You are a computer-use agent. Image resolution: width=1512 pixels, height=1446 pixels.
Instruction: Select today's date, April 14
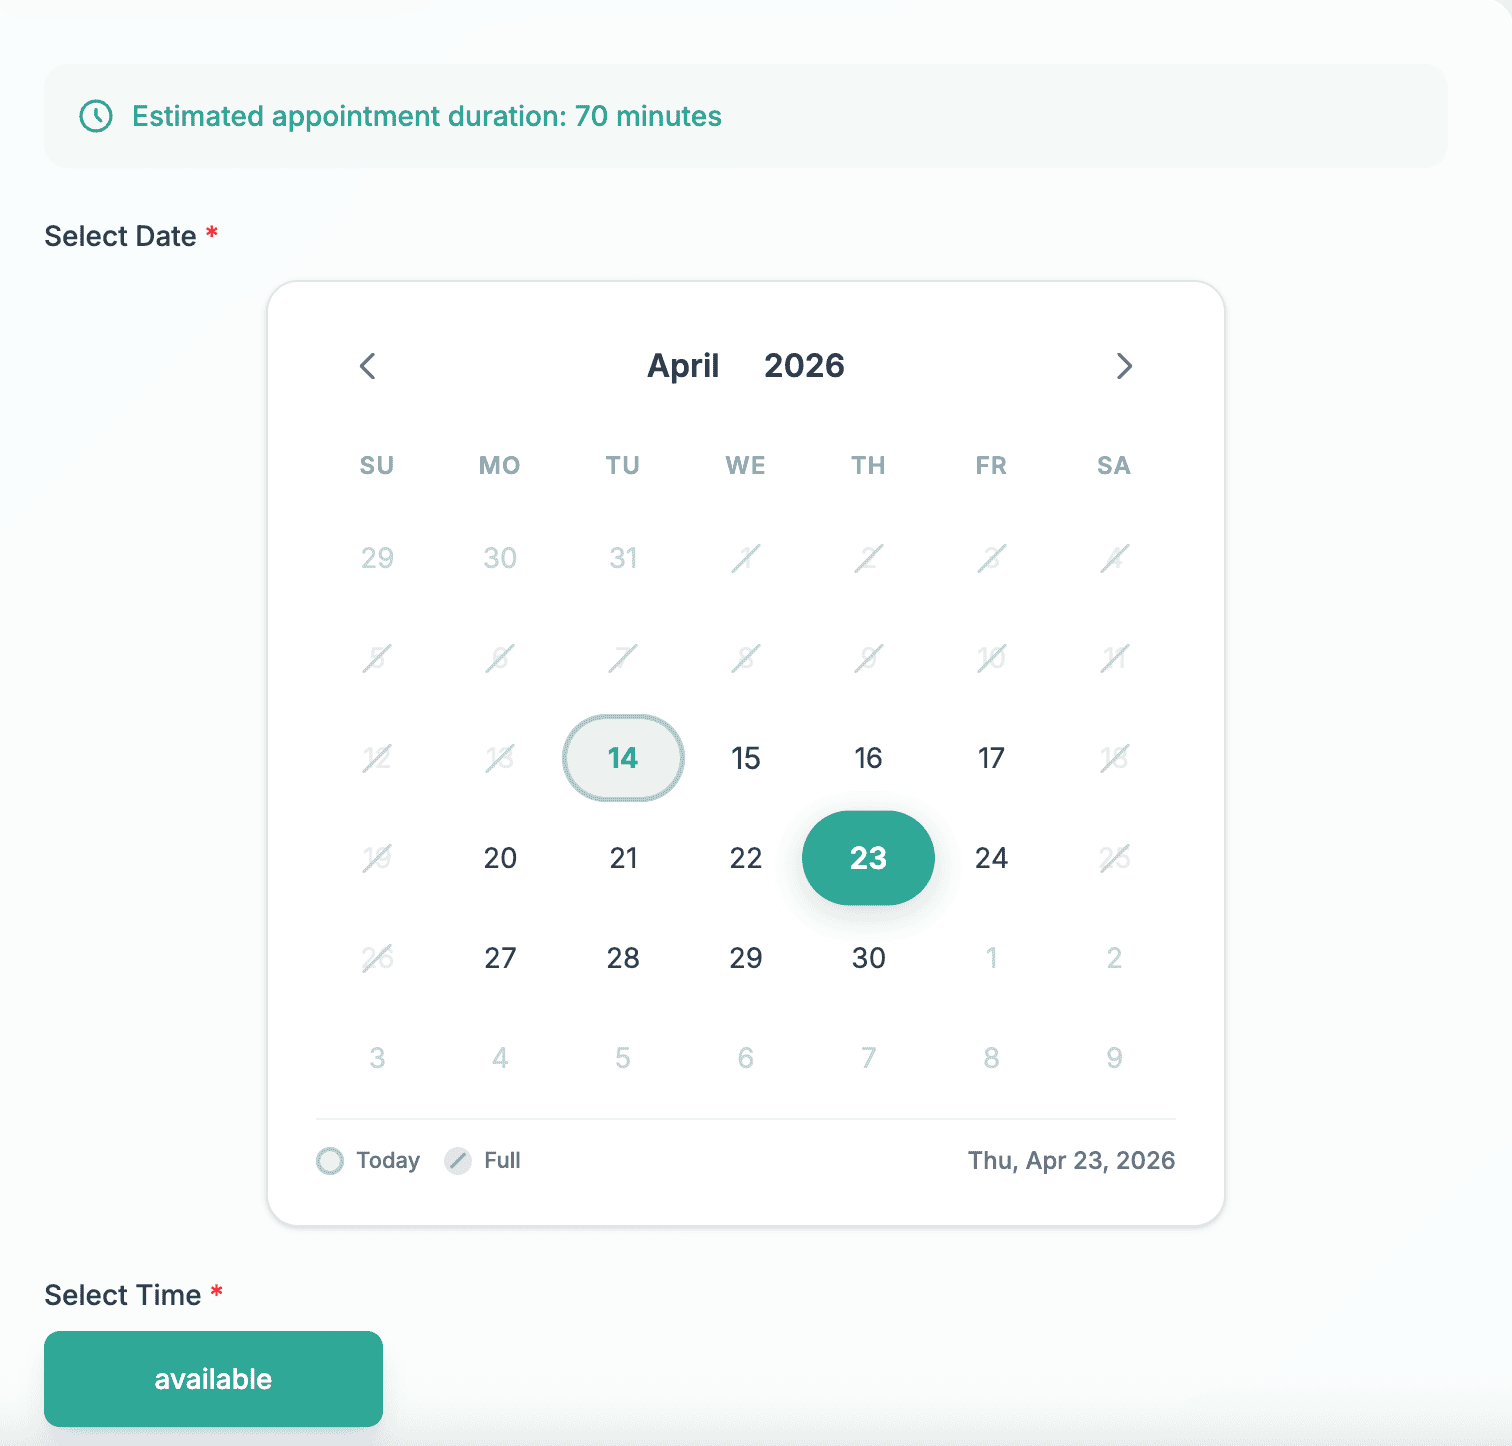point(623,758)
